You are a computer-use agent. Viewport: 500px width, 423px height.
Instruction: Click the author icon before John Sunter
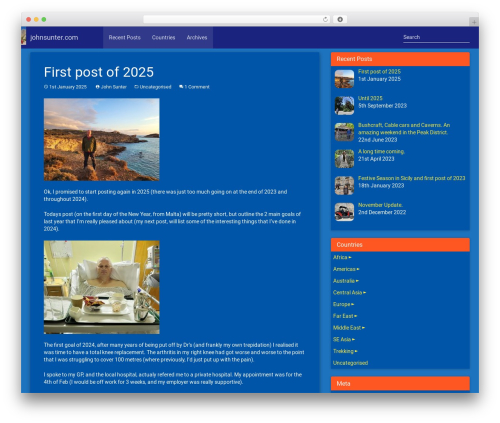98,87
